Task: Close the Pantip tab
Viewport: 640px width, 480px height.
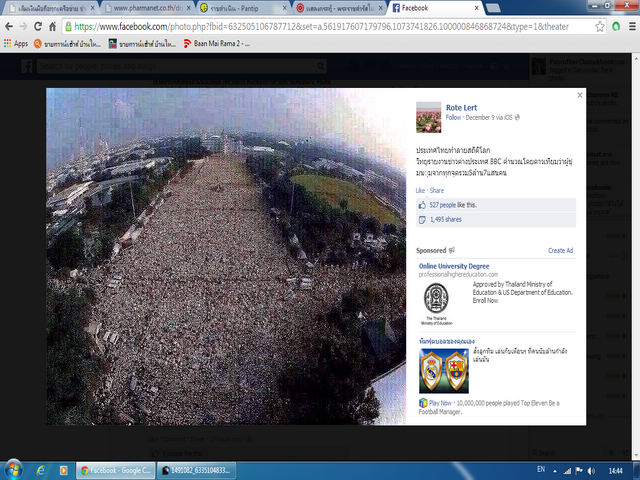Action: tap(284, 8)
